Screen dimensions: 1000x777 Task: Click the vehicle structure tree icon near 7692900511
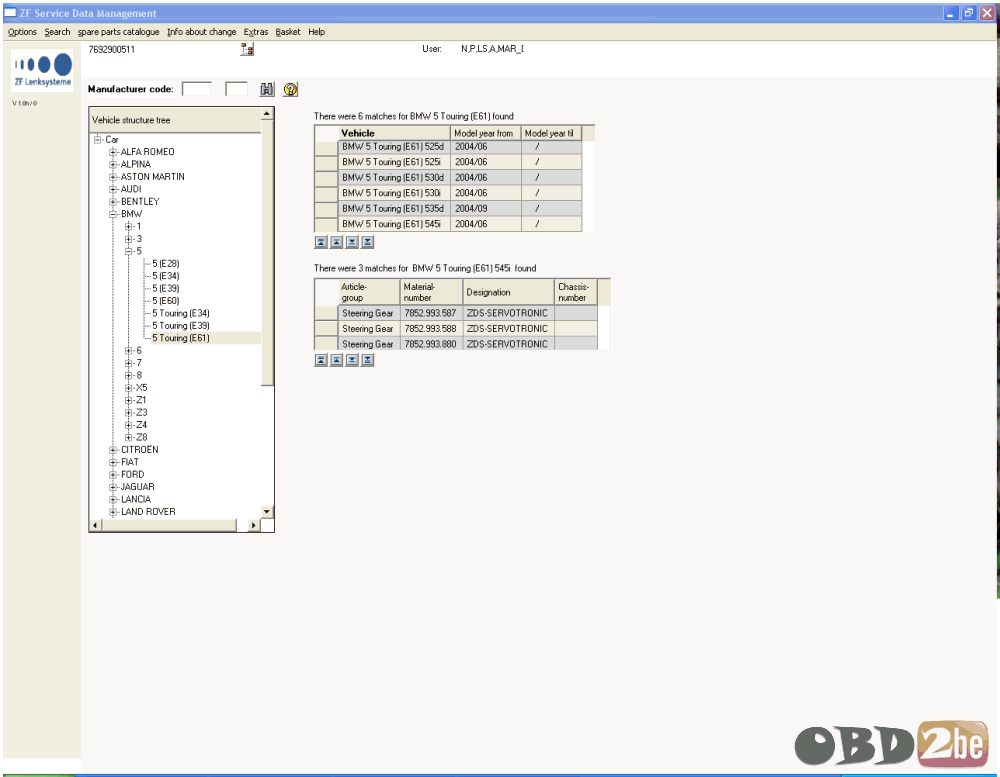pyautogui.click(x=247, y=49)
